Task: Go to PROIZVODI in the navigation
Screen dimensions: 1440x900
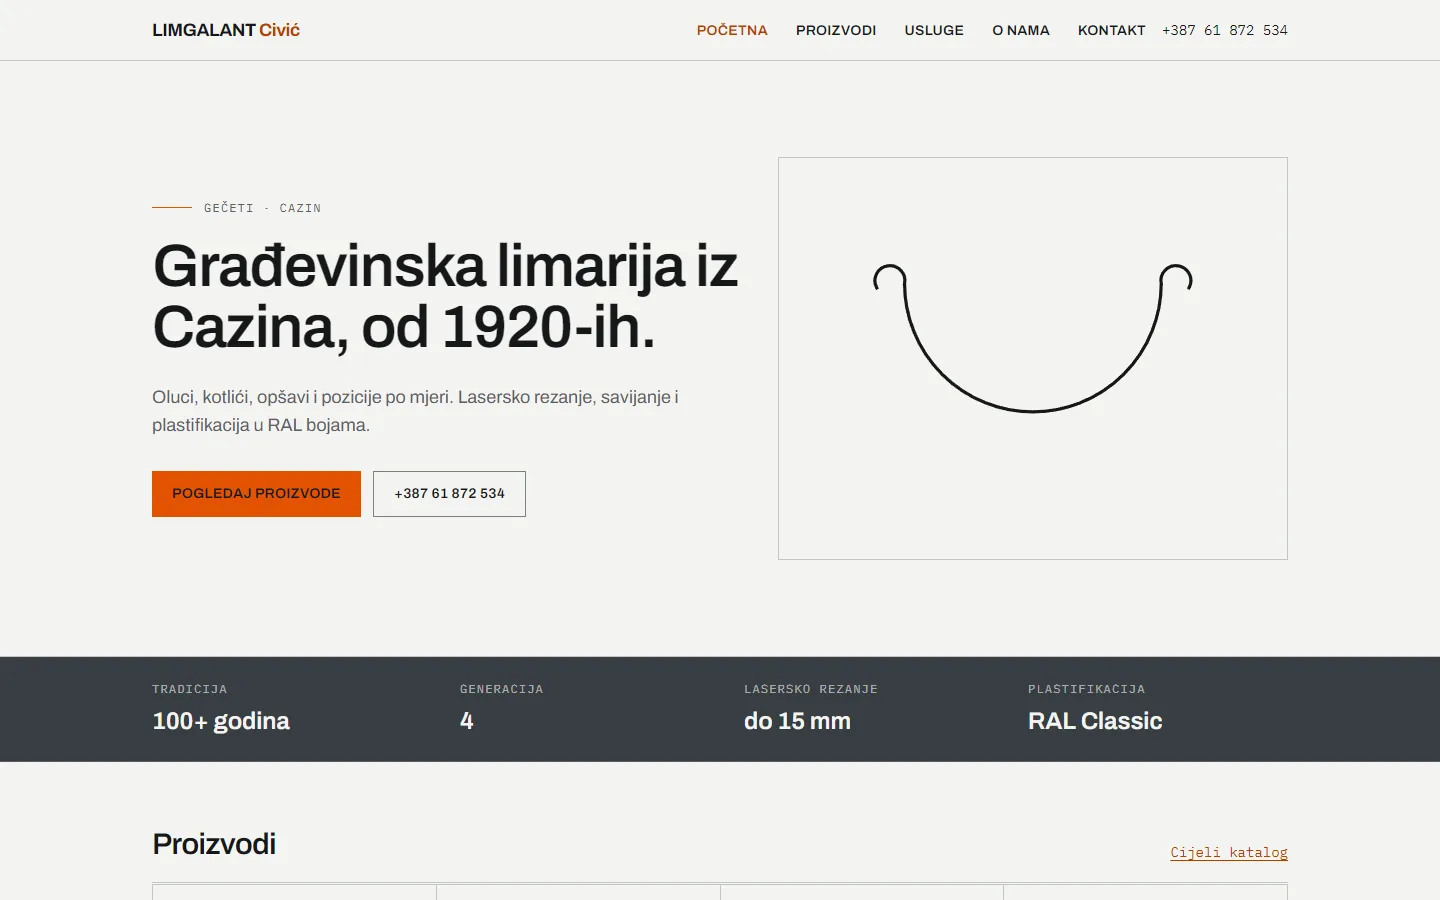Action: coord(836,30)
